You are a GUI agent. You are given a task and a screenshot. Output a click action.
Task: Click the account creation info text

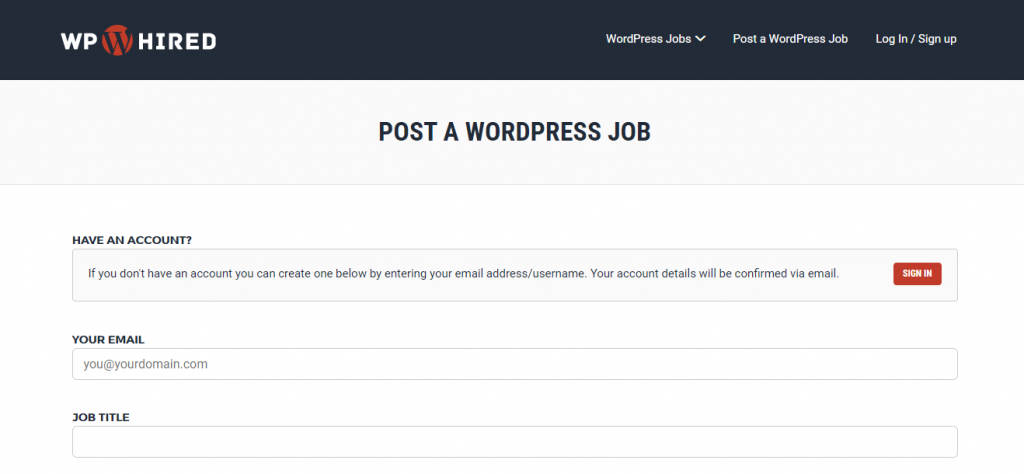(x=463, y=274)
